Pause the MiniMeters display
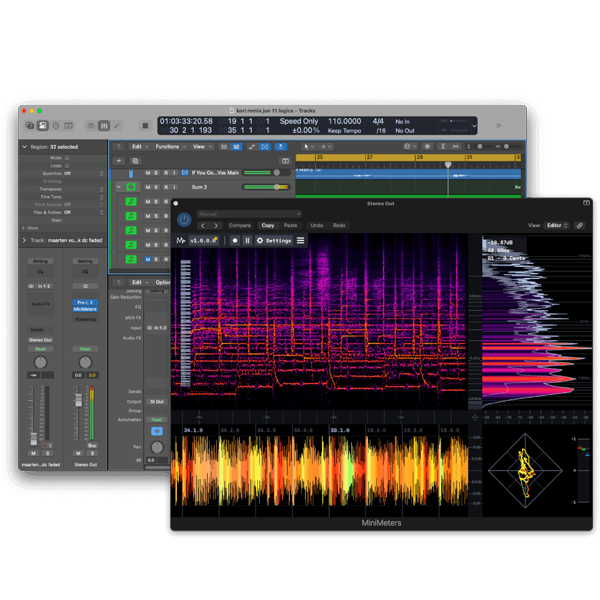600x600 pixels. click(x=247, y=240)
